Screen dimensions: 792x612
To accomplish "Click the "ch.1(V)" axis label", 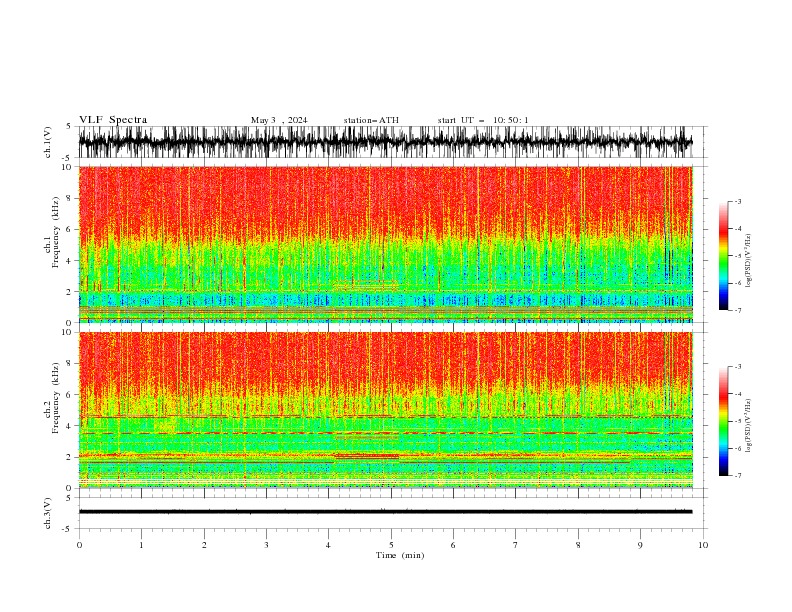I will [48, 142].
